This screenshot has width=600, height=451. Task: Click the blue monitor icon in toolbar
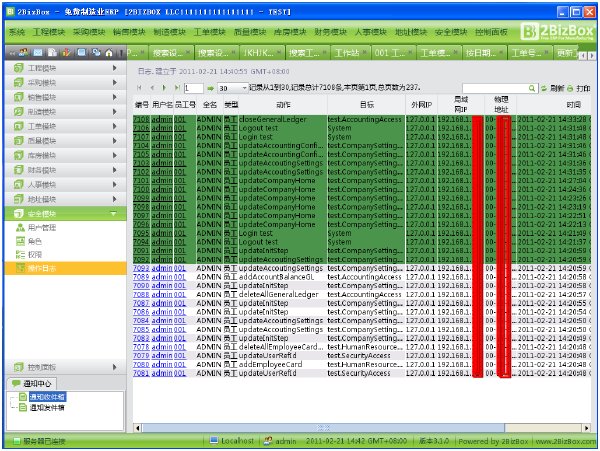pos(82,52)
